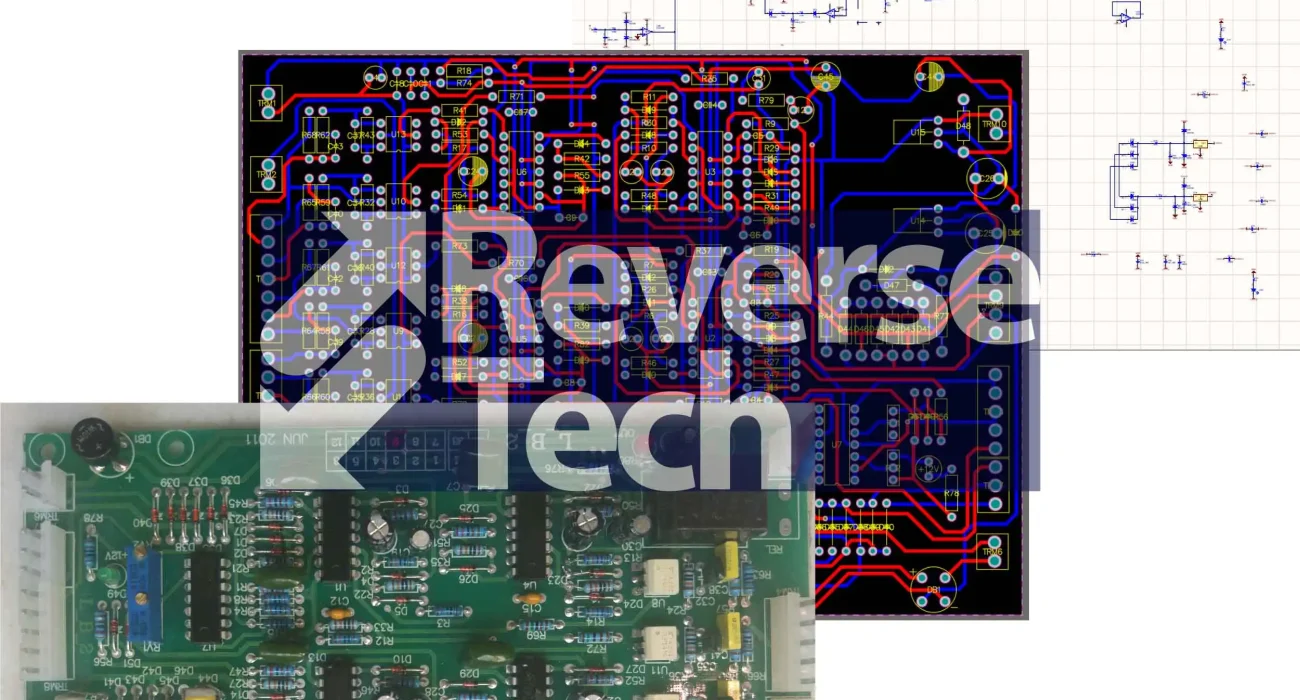Select the U10 IC footprint

pyautogui.click(x=399, y=201)
